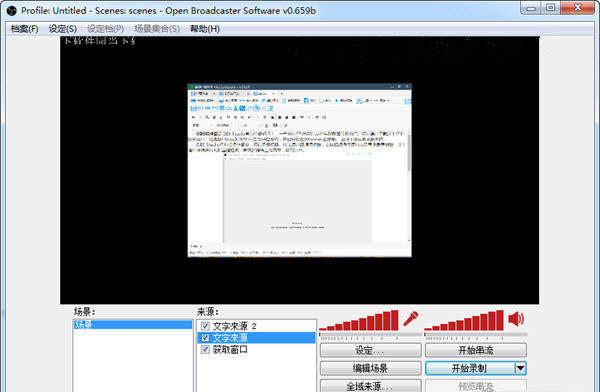
Task: Close the OBS window
Action: coord(578,8)
